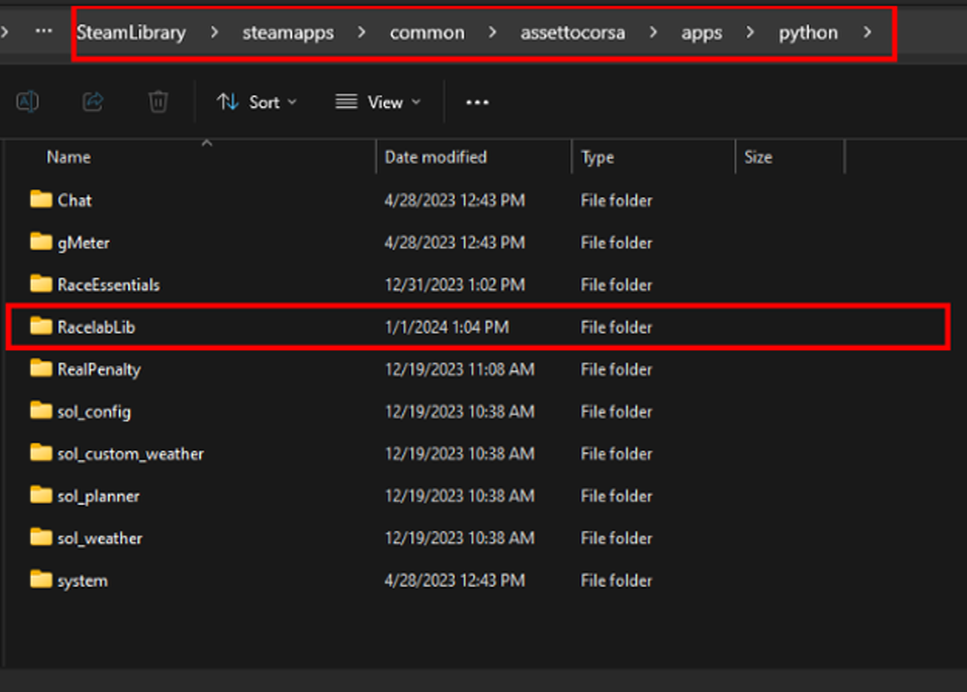Click the Delete trash icon

(158, 101)
